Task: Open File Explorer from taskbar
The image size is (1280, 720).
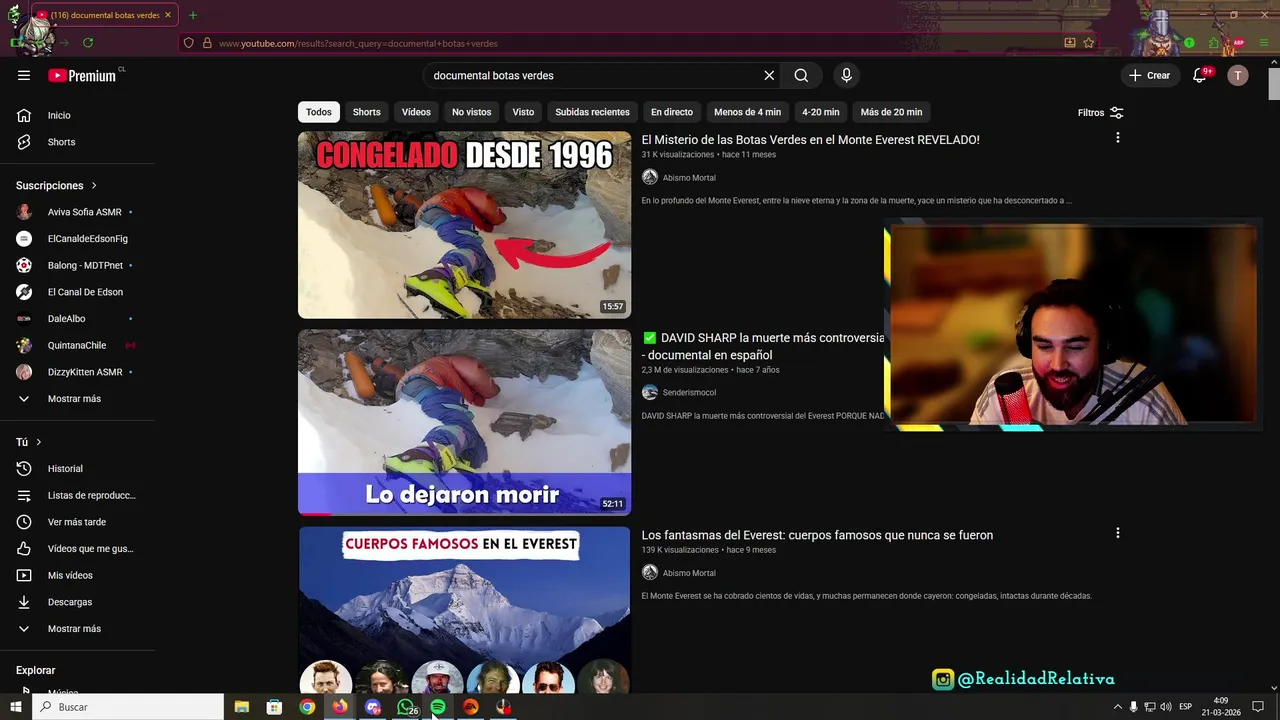Action: pos(241,707)
